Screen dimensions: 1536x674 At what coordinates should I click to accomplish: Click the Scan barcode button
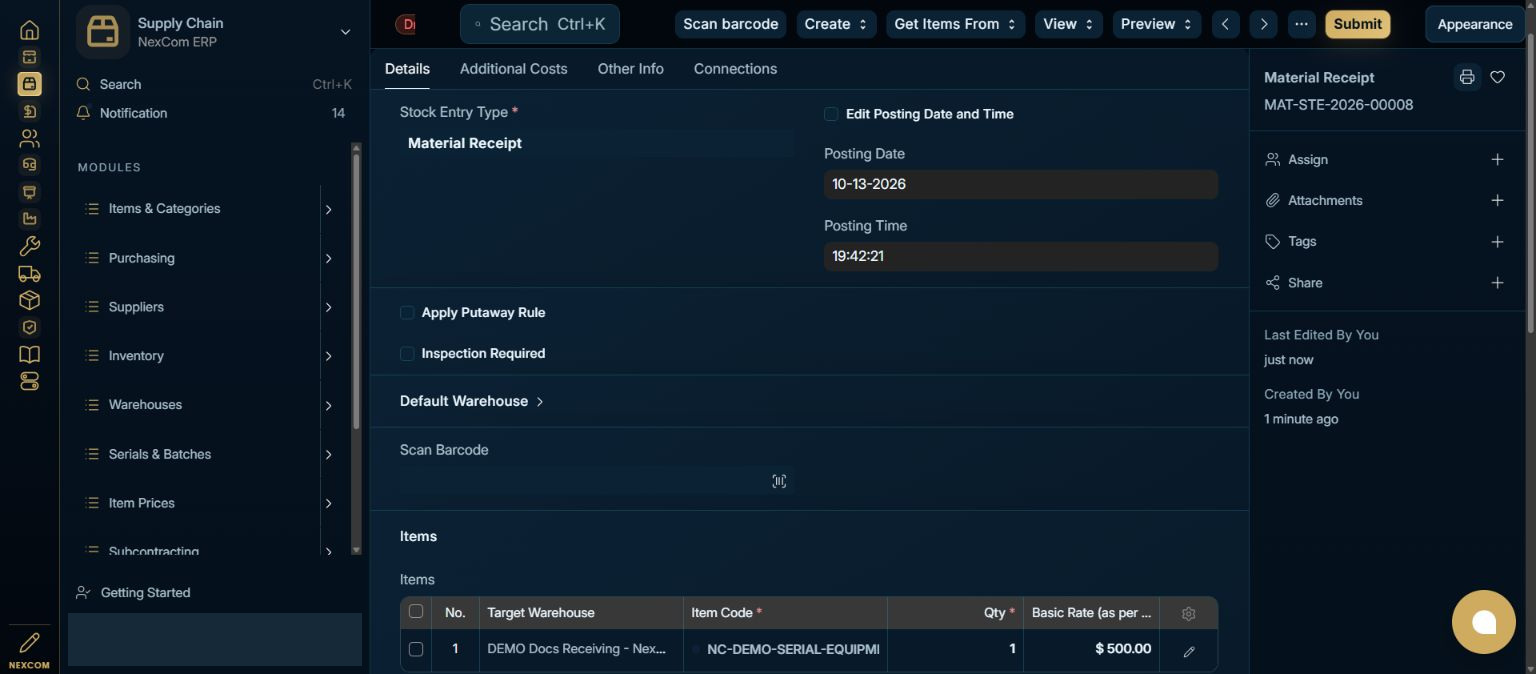pyautogui.click(x=730, y=24)
